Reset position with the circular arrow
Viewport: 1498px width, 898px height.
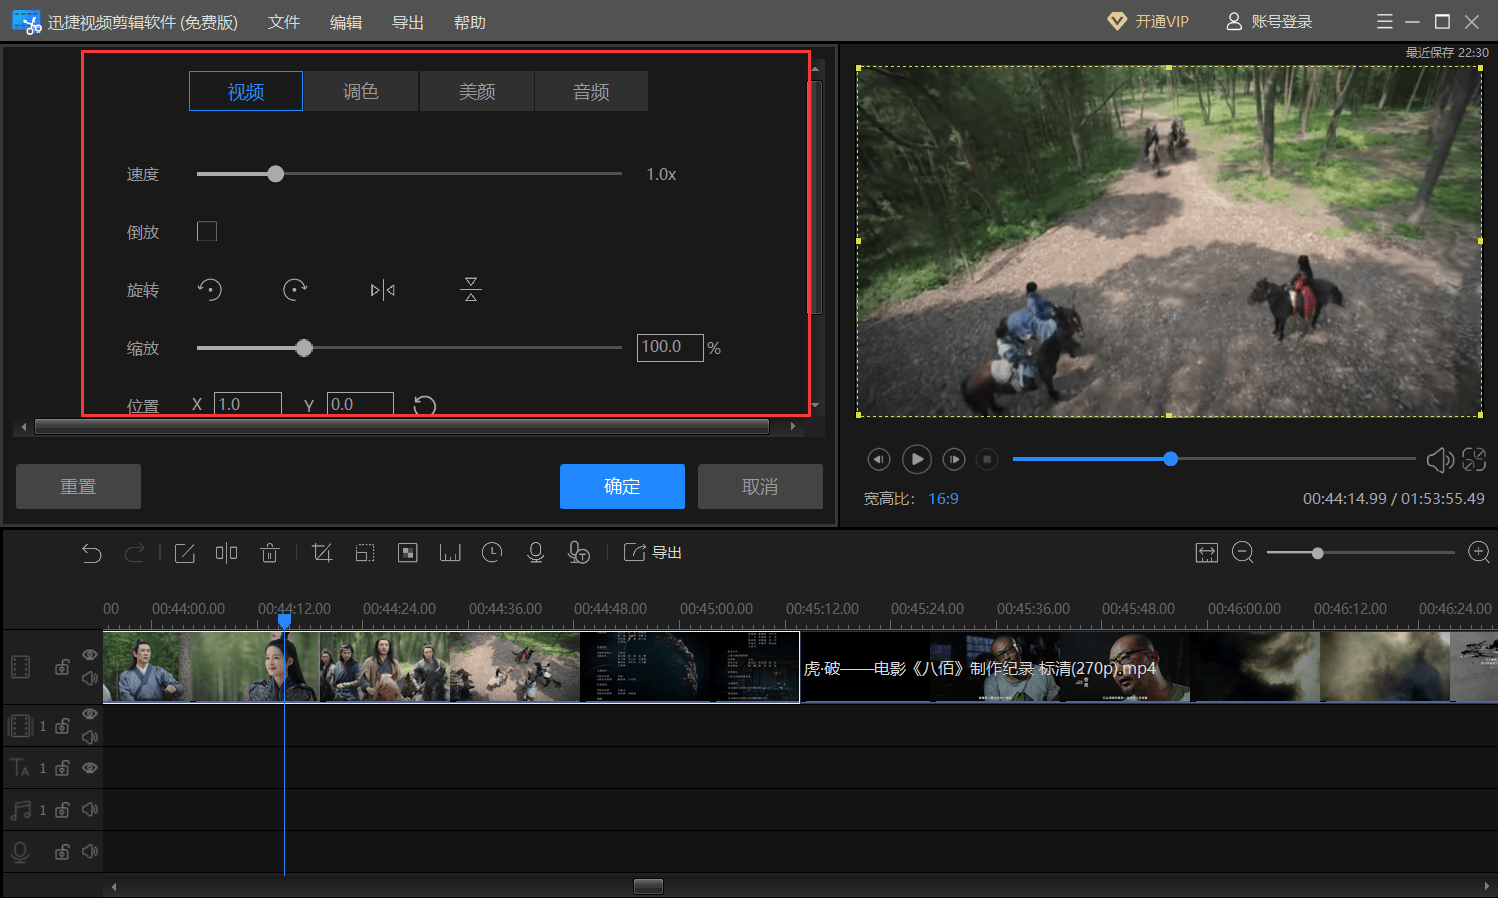click(425, 405)
